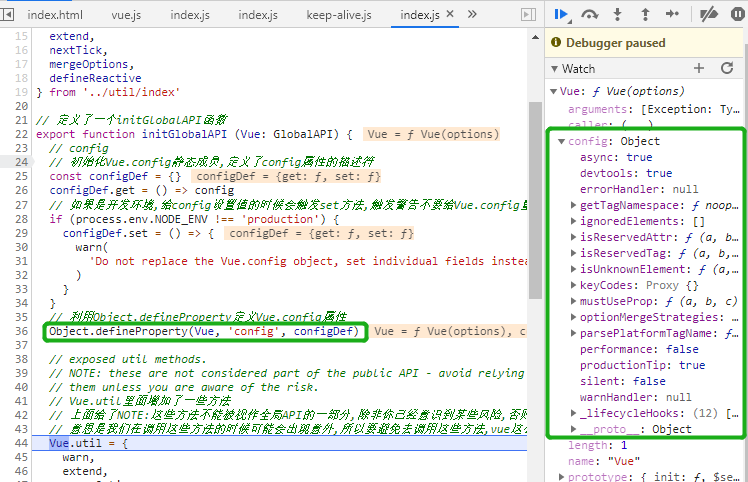Resume script execution
748x482 pixels.
[x=562, y=14]
